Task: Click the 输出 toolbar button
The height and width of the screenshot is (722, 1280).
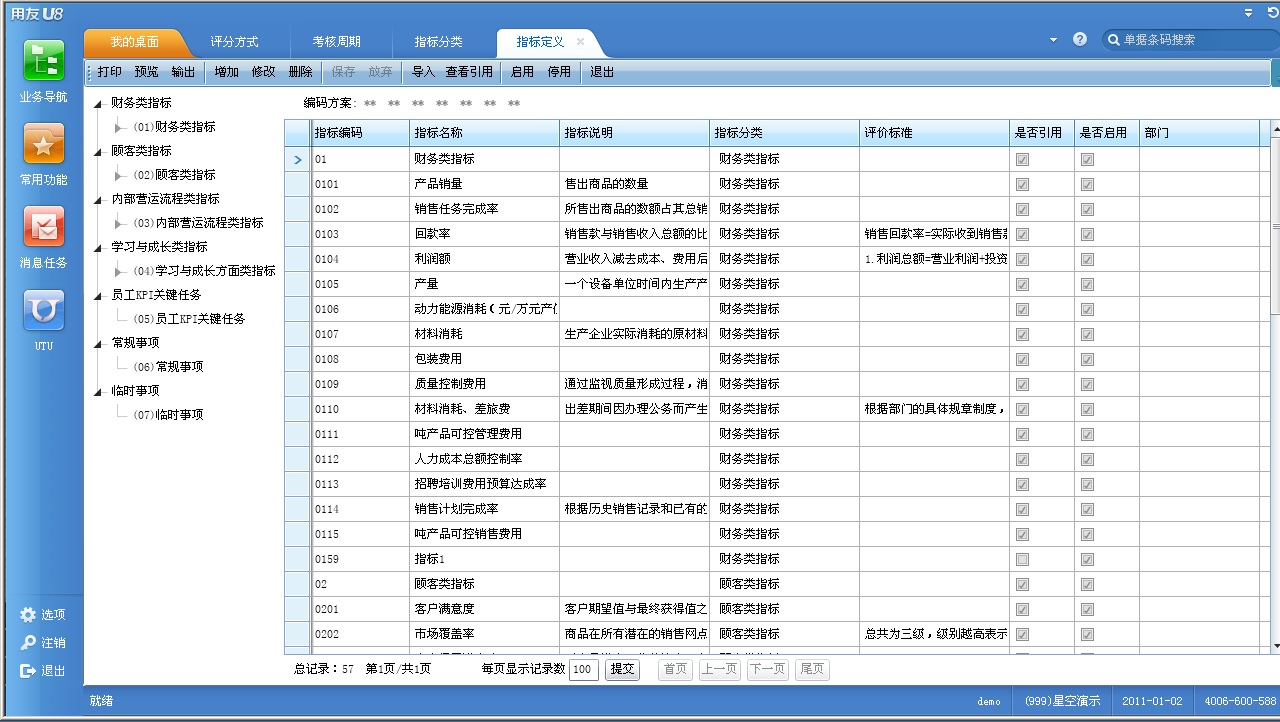Action: [183, 72]
